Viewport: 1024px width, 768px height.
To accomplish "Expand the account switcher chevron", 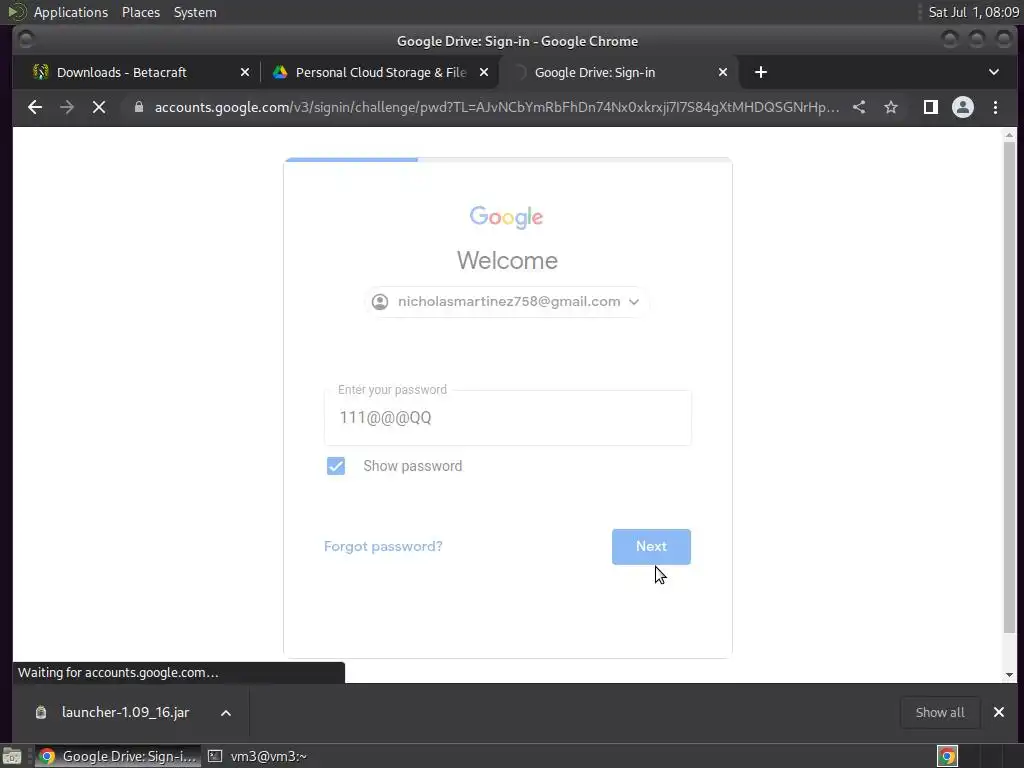I will (x=633, y=302).
